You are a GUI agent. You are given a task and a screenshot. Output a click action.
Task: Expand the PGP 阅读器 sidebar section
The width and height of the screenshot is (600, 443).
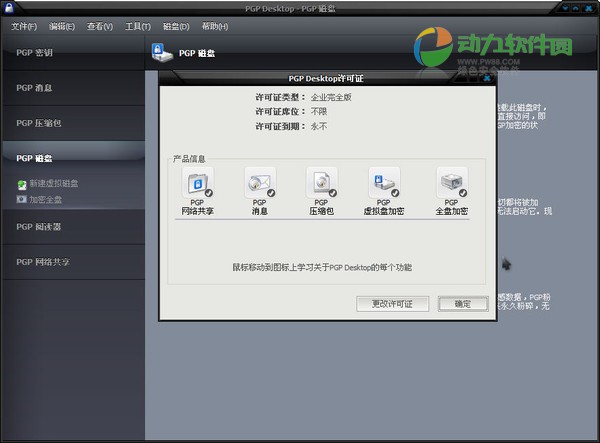pos(72,227)
